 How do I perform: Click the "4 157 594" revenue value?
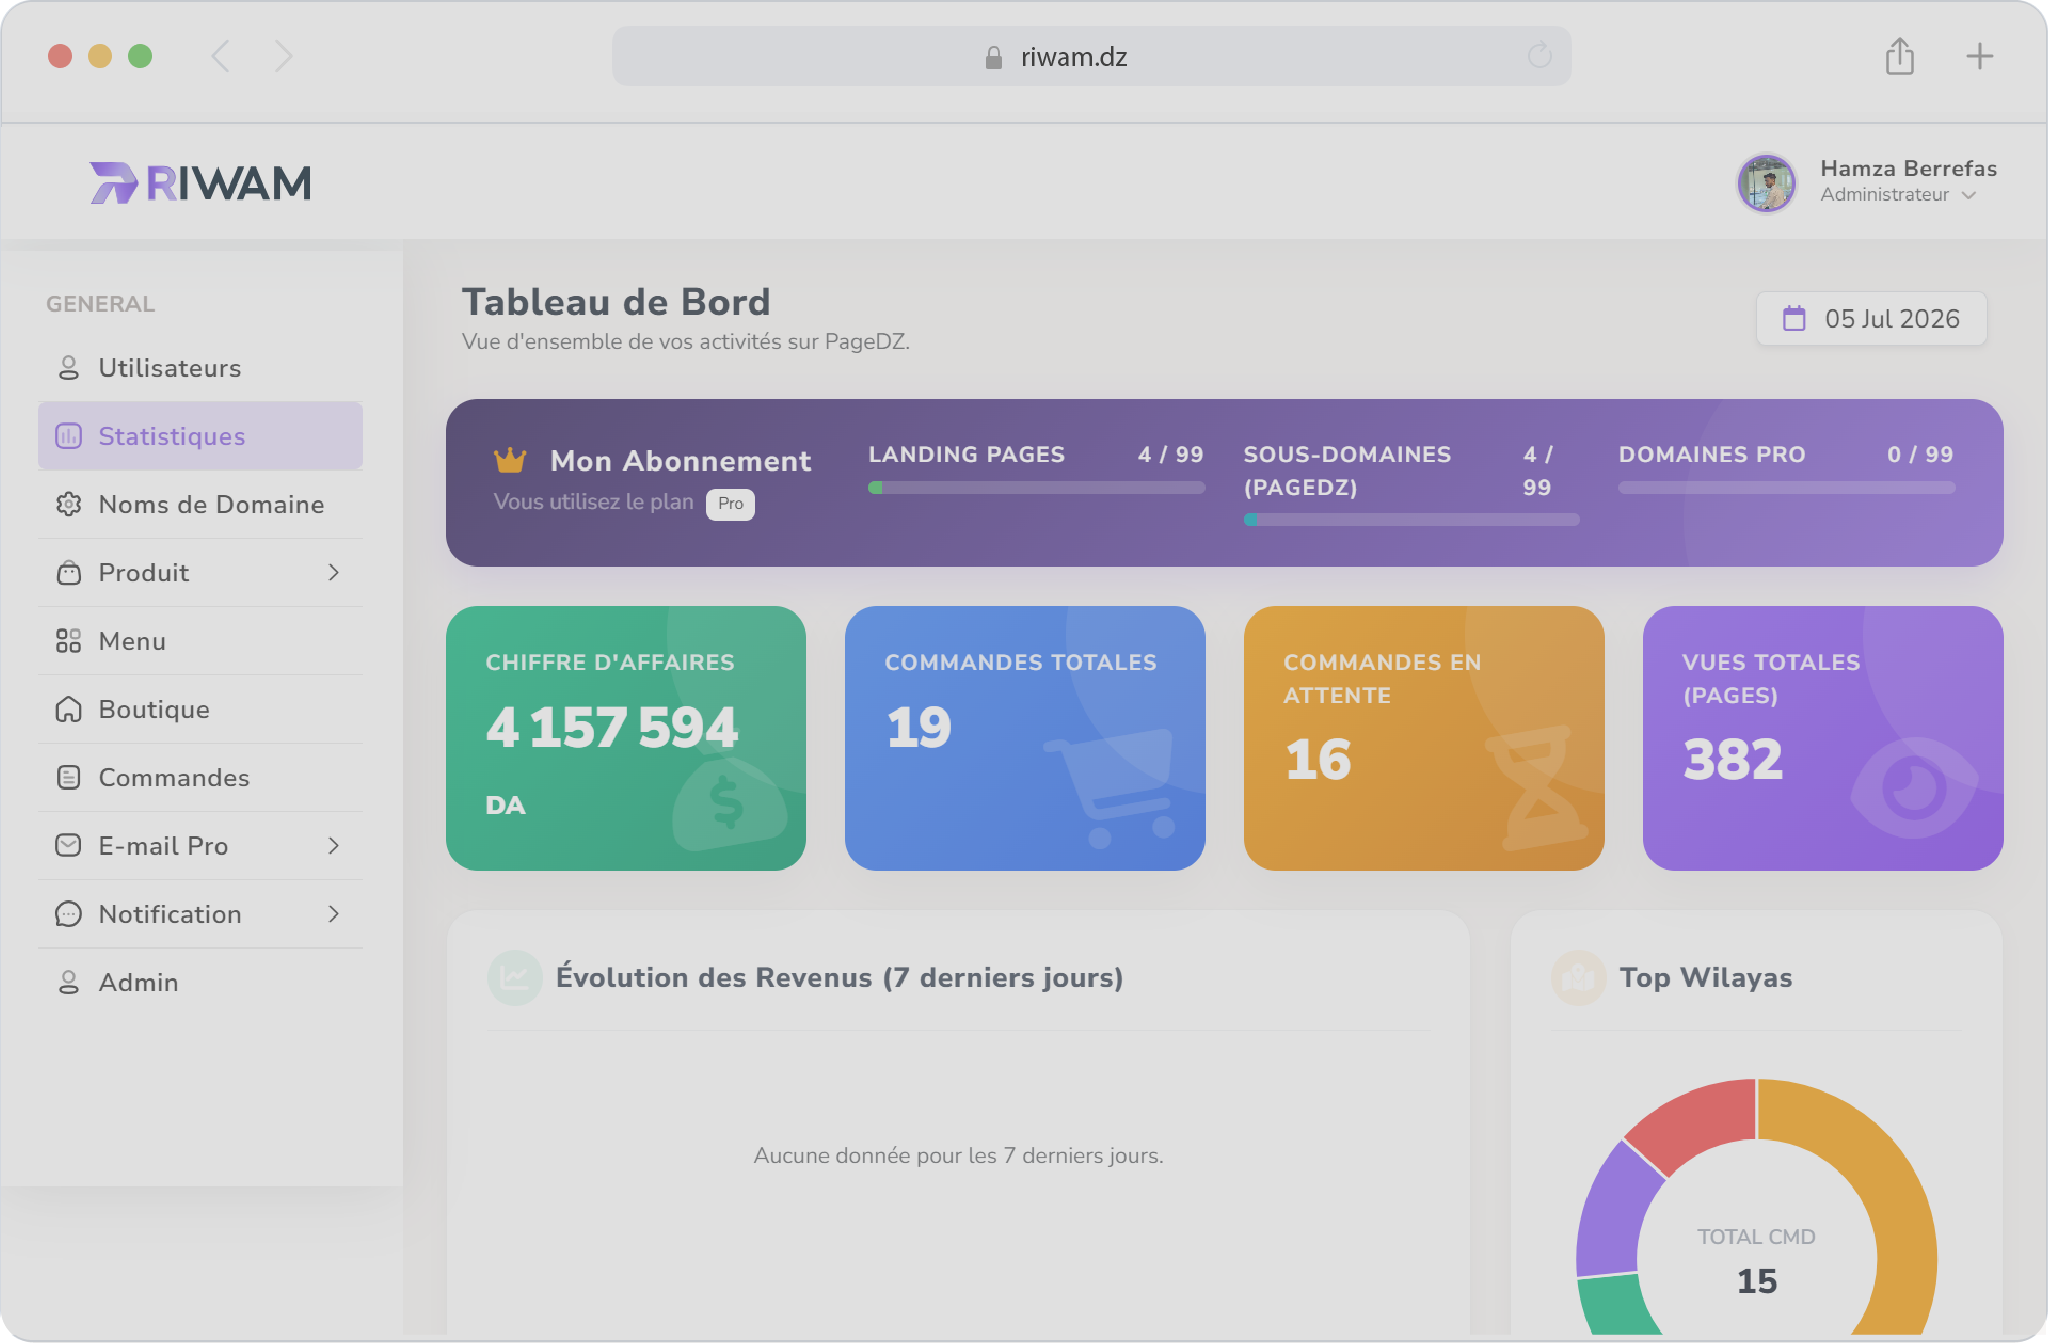[612, 727]
